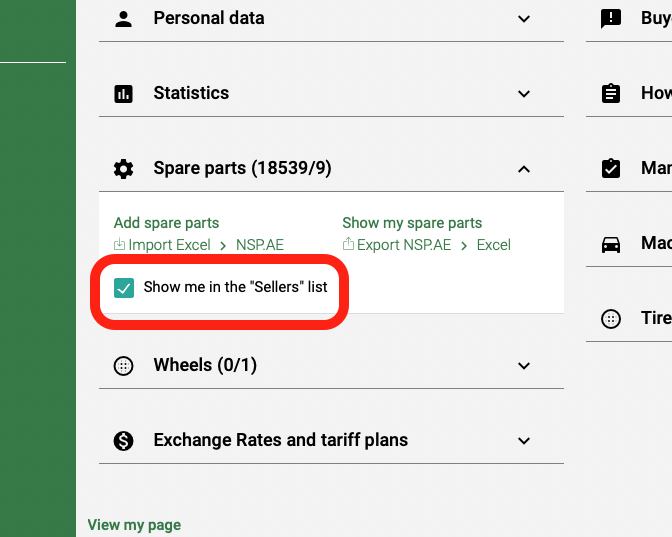Click the round icon beside the Tire entry

tap(610, 319)
